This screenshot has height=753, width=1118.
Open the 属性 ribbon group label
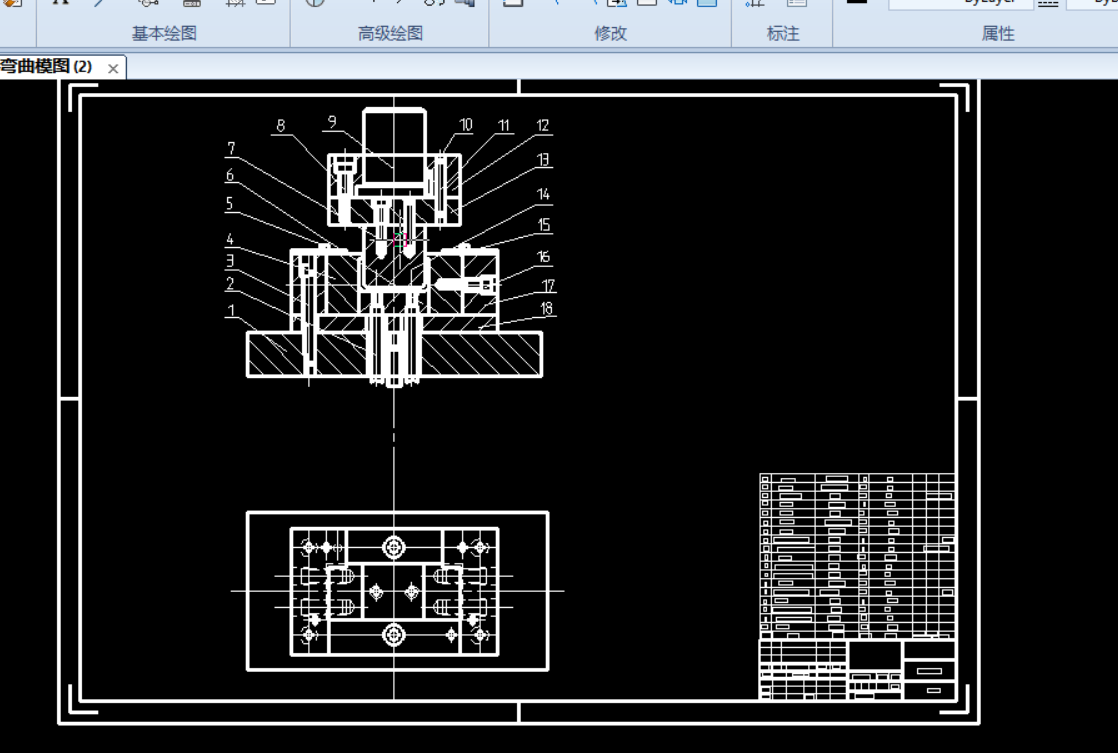coord(998,34)
